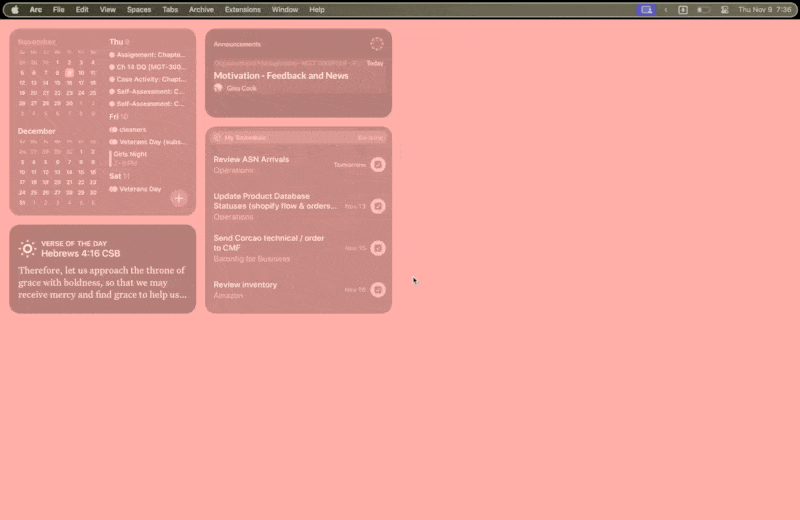The height and width of the screenshot is (520, 800).
Task: Click the loading spinner icon in Announcements widget
Action: (376, 44)
